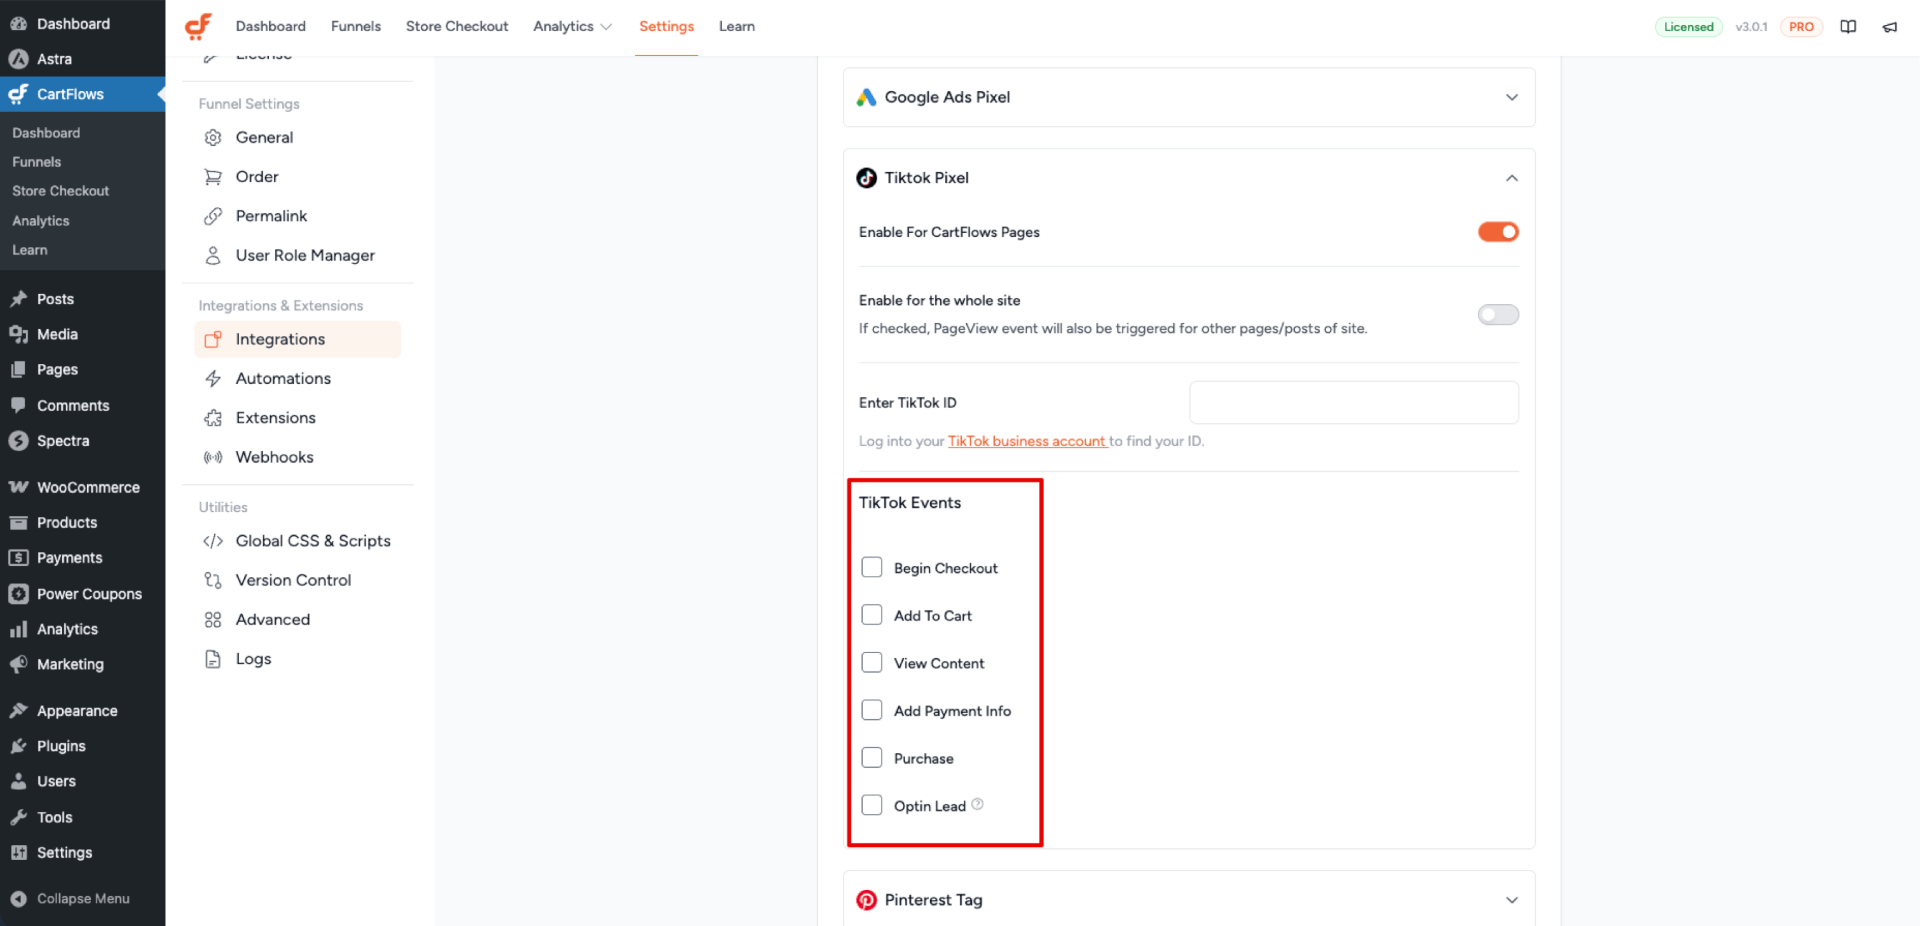Click the User Role Manager person icon
This screenshot has width=1920, height=926.
(x=213, y=256)
